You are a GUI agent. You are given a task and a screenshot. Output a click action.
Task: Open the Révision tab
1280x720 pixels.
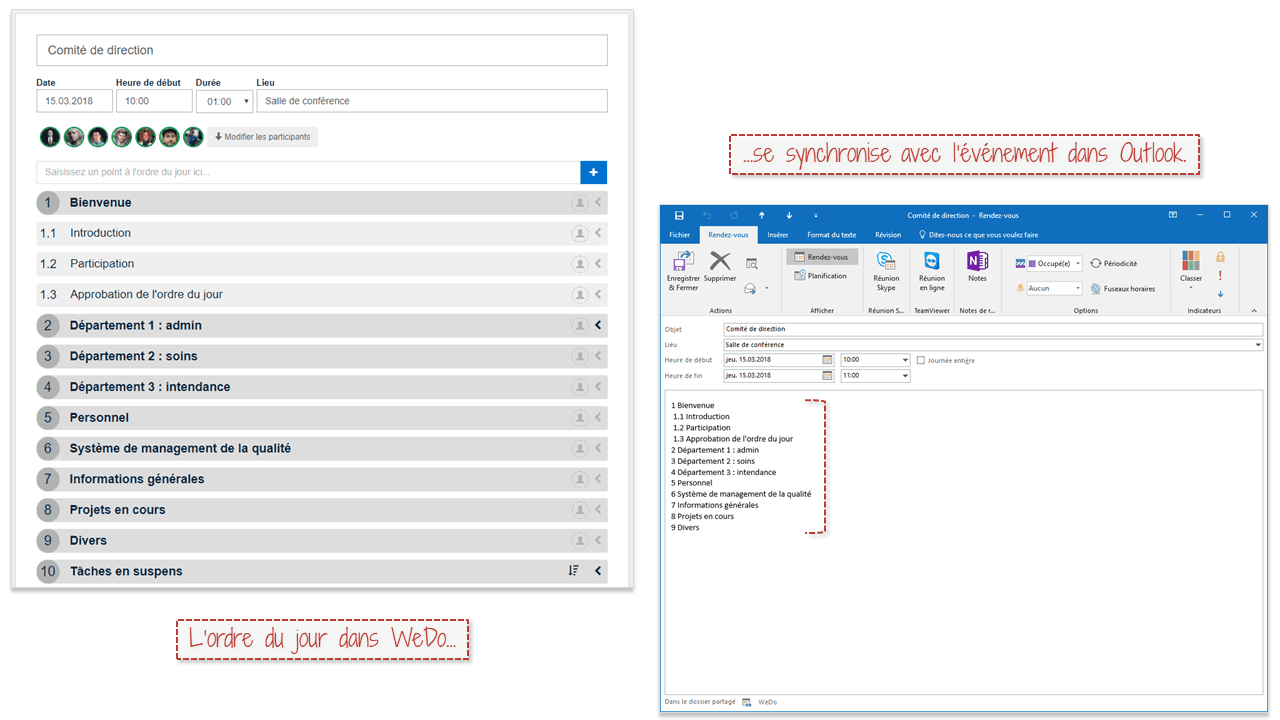(888, 235)
